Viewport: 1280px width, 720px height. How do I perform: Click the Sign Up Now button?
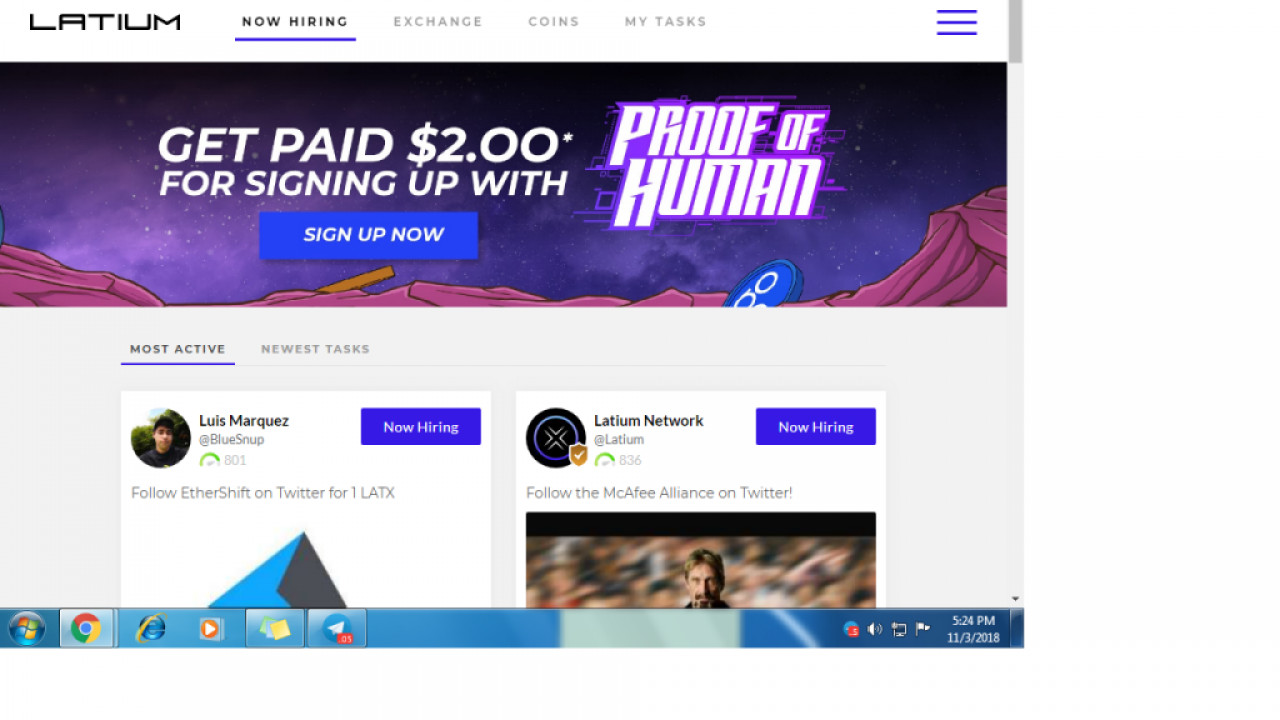369,235
